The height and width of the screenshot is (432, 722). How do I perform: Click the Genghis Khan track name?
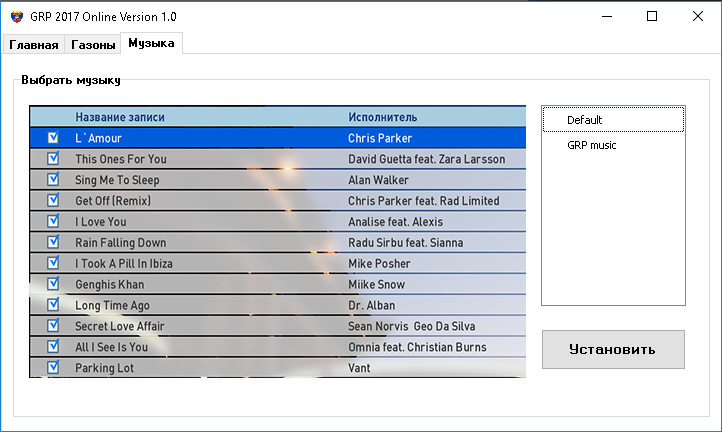click(109, 285)
